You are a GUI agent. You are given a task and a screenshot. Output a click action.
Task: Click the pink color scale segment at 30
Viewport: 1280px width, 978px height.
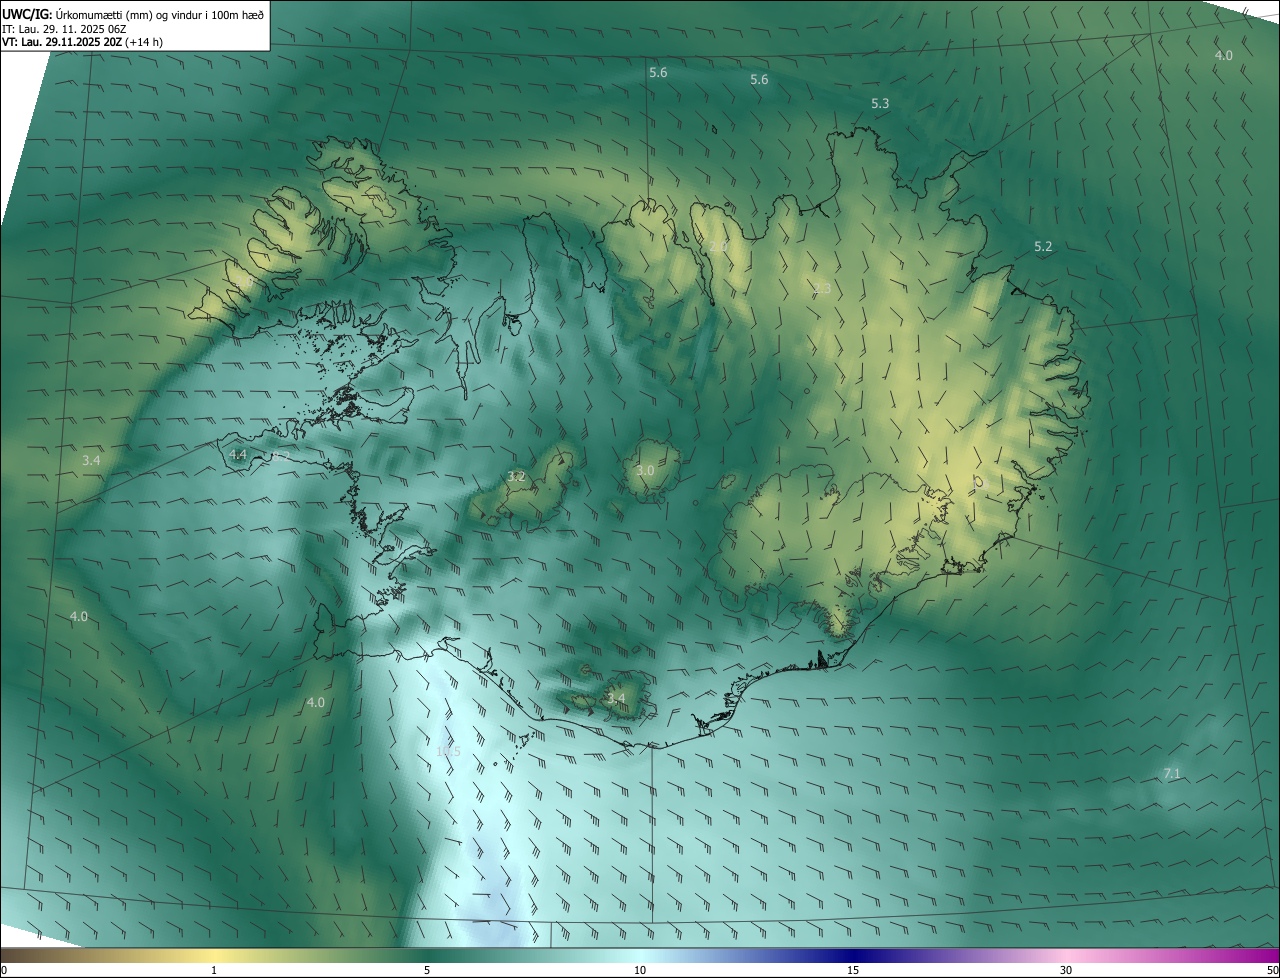1066,955
